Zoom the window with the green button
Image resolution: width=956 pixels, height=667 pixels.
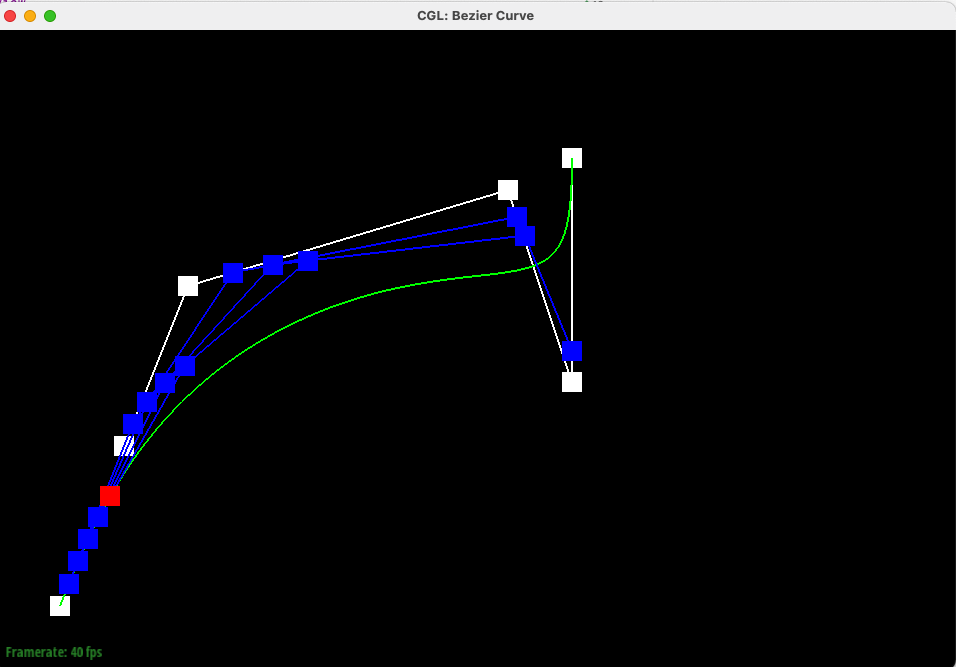pos(50,16)
